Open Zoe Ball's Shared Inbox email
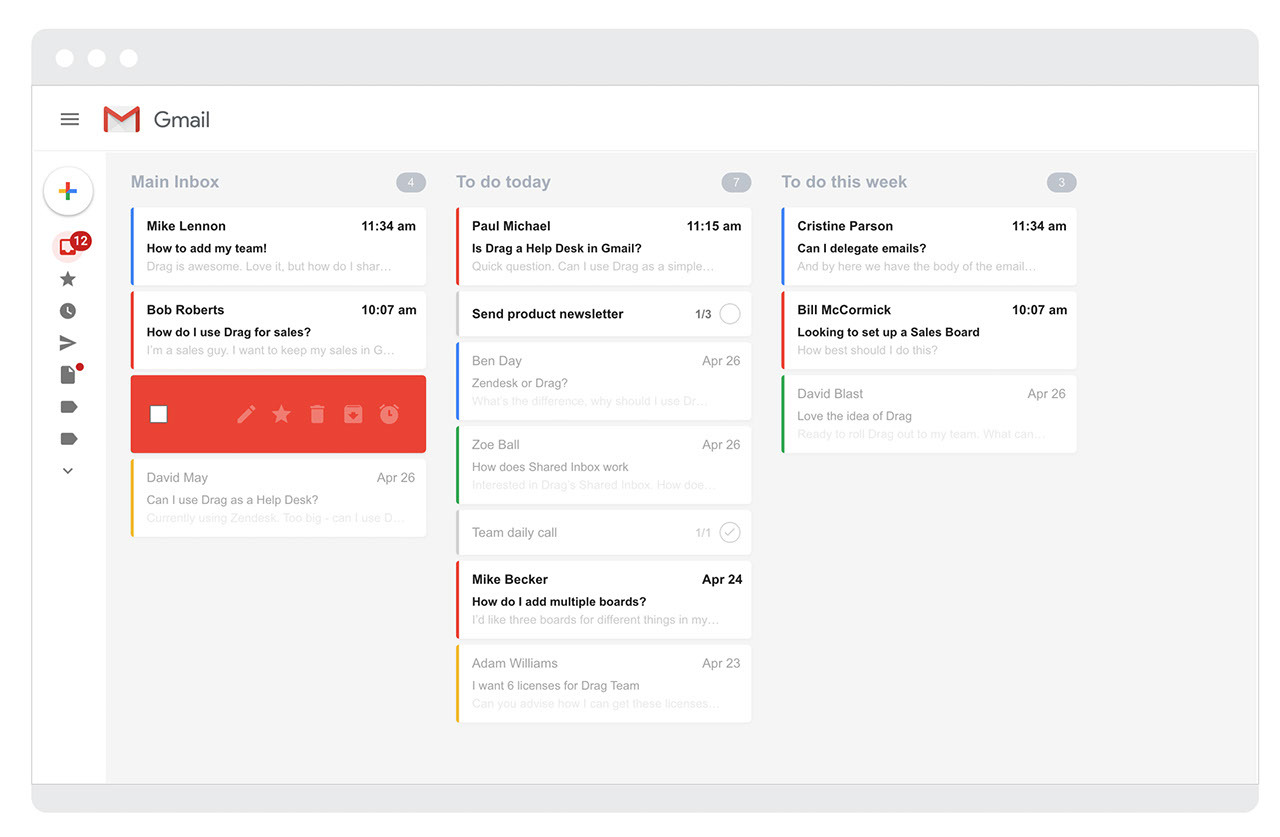This screenshot has height=837, width=1280. click(604, 465)
